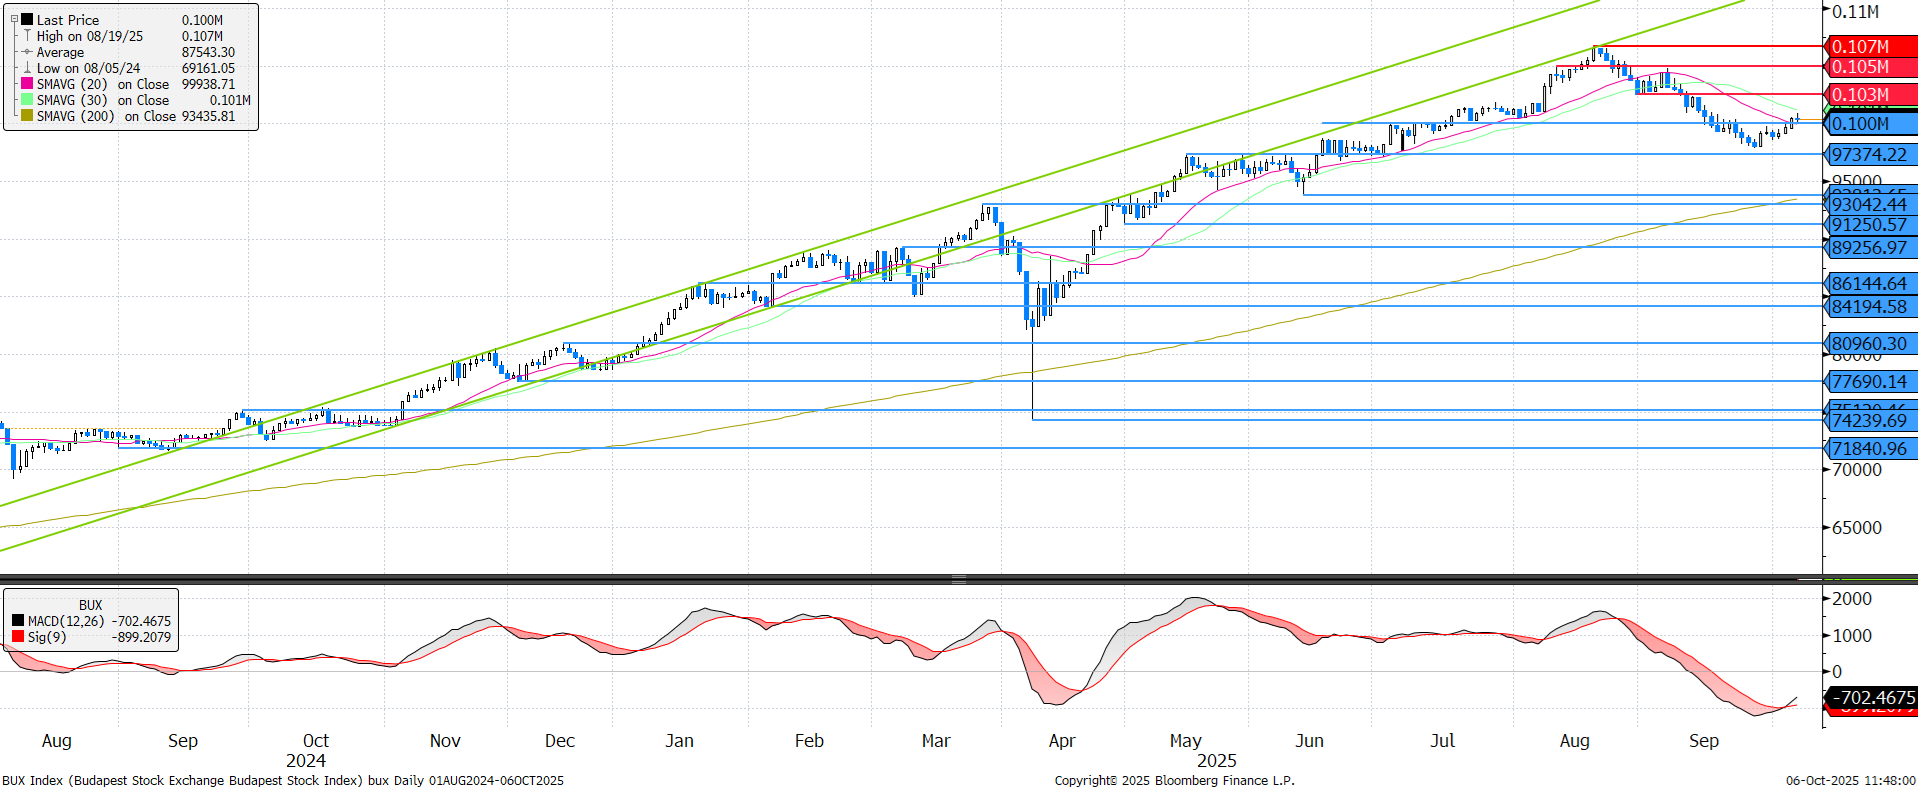Select the 80960.30 price level tag
The image size is (1918, 789).
(x=1868, y=344)
